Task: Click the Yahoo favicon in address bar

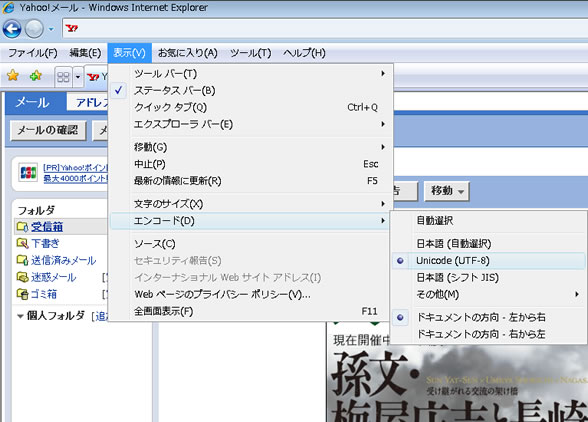Action: [x=72, y=29]
